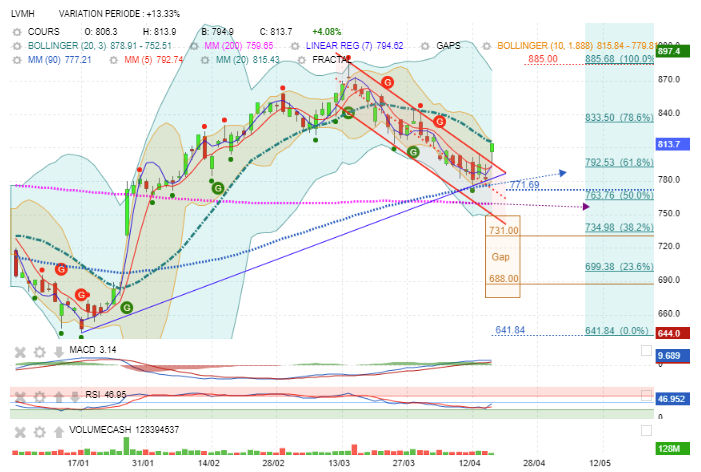Click the 771.69 trendline value label
701x472 pixels.
pyautogui.click(x=524, y=185)
